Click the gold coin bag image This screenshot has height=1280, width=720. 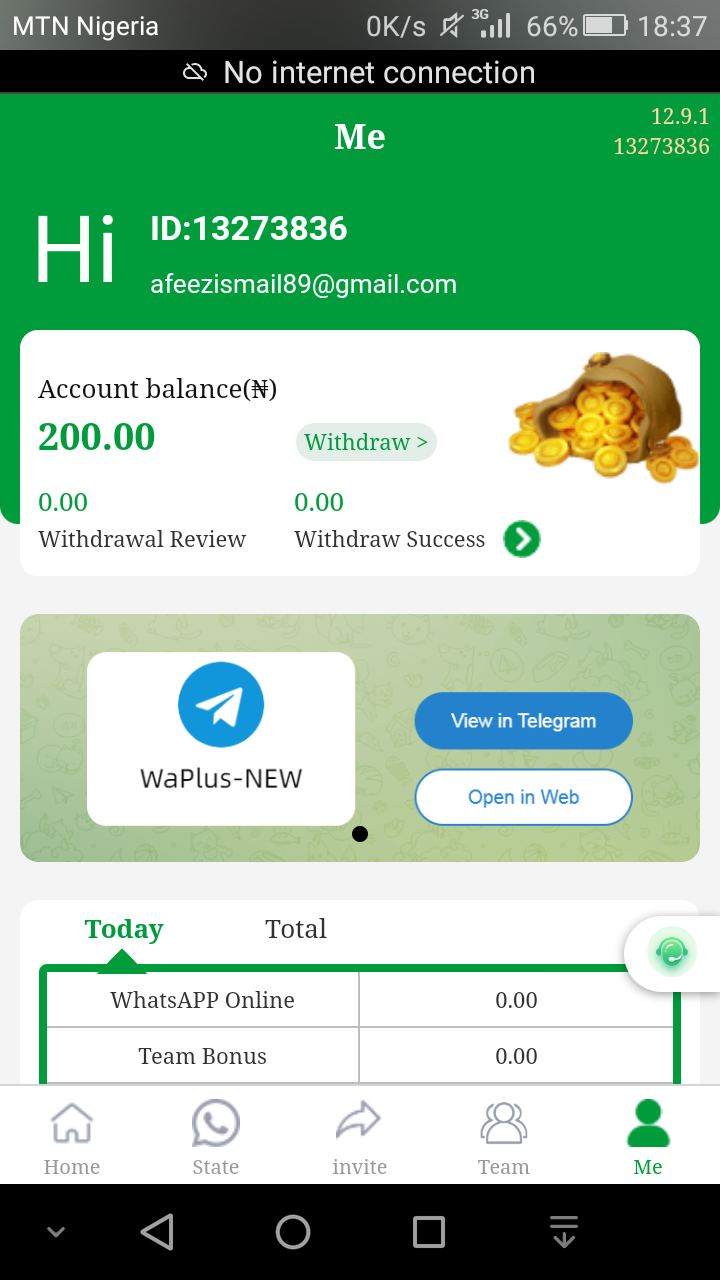point(603,416)
